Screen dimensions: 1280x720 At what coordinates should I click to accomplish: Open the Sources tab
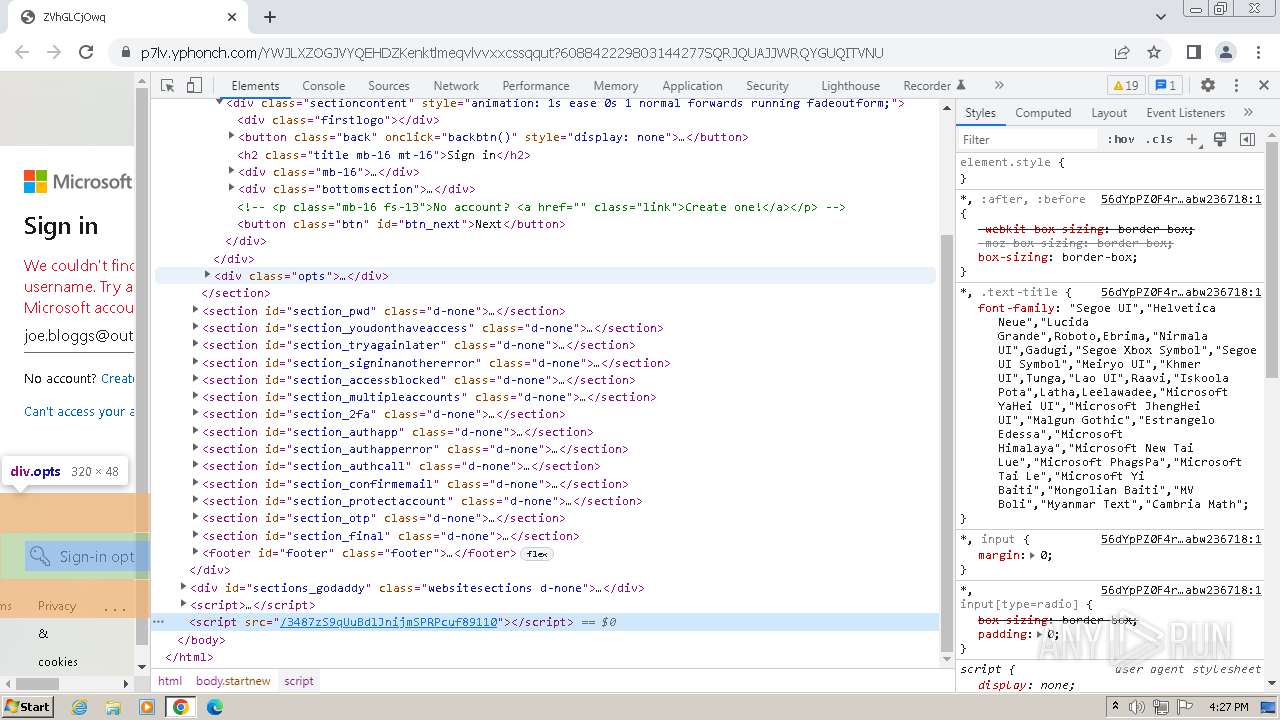coord(389,86)
